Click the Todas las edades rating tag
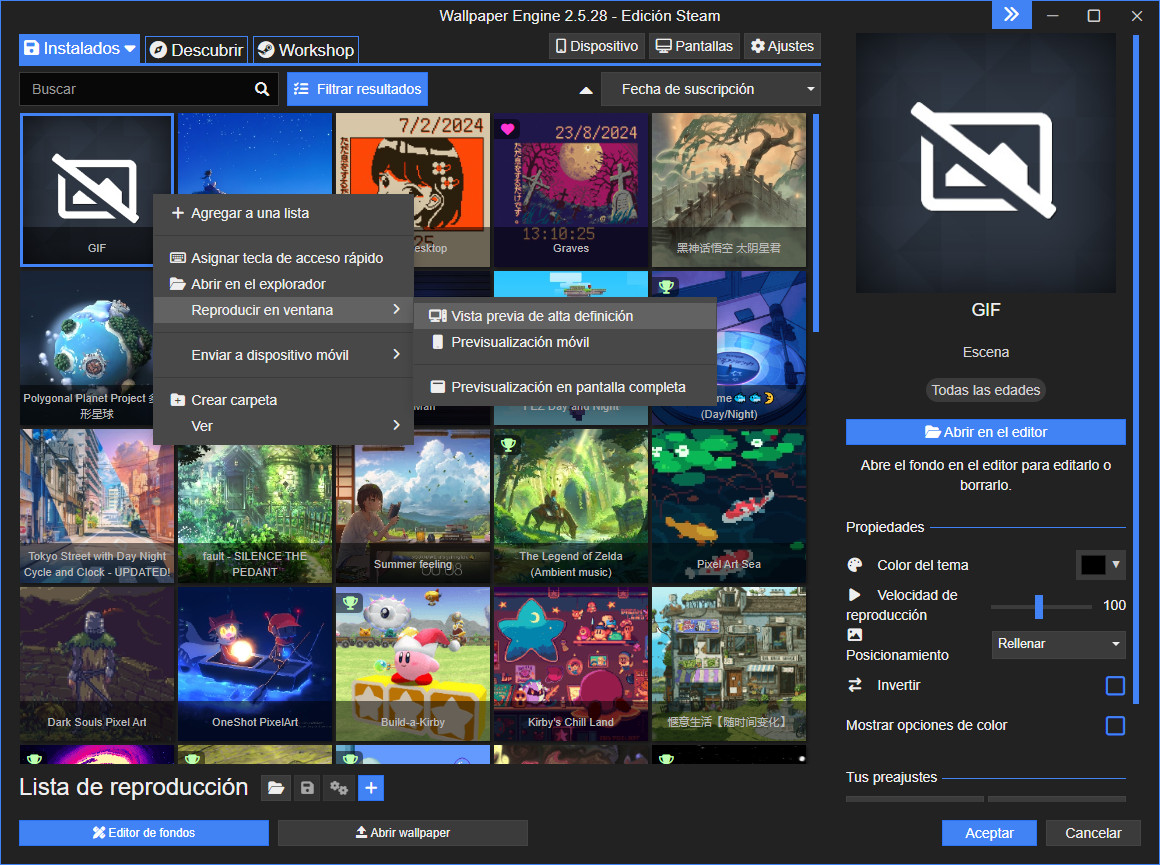 pyautogui.click(x=985, y=390)
